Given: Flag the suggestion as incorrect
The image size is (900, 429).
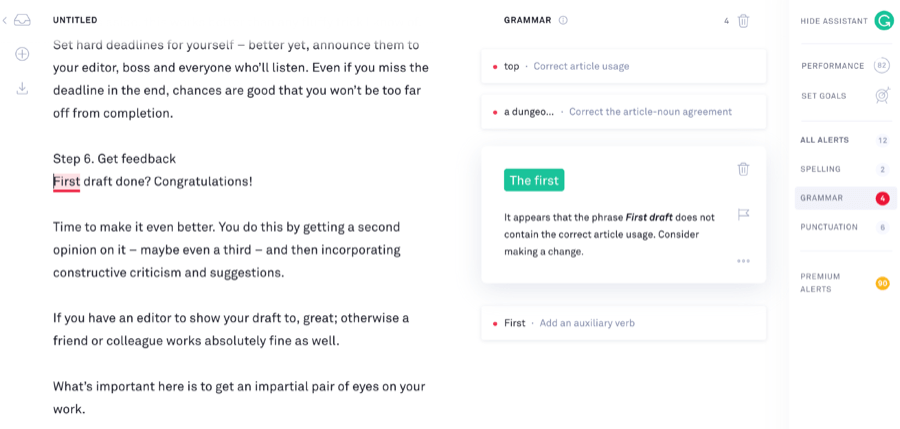Looking at the screenshot, I should [743, 215].
